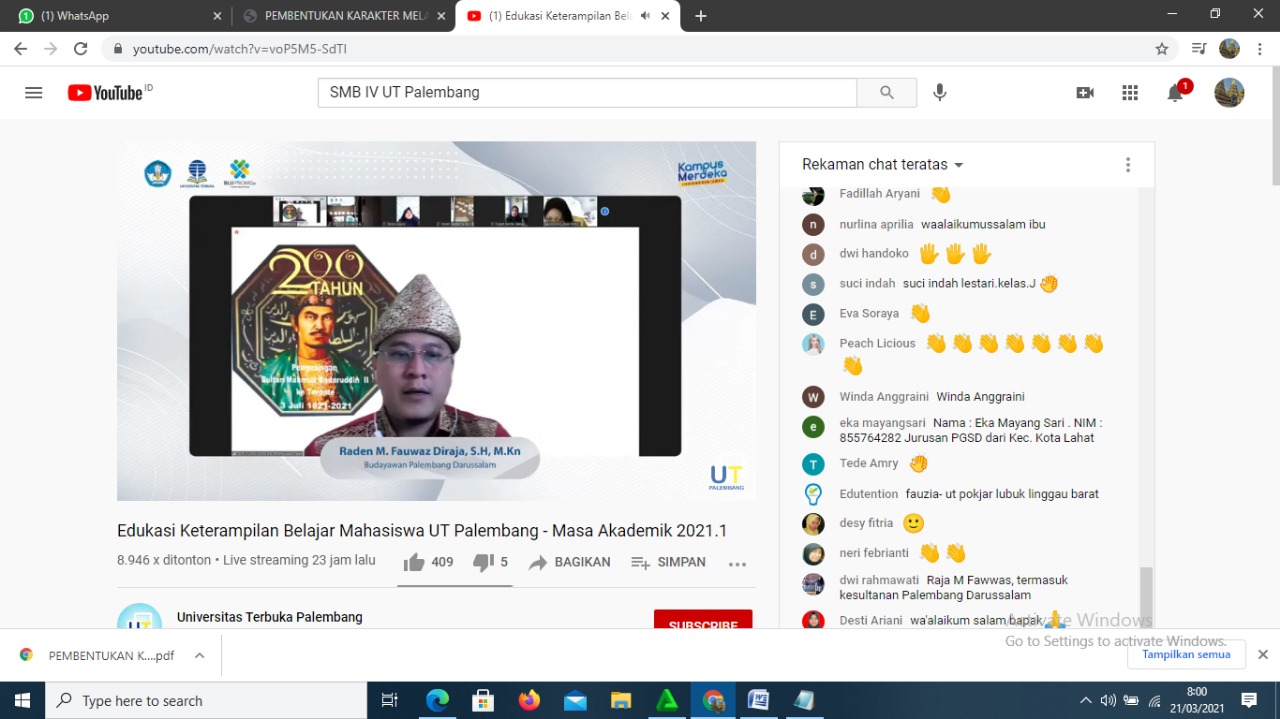Open the chat three-dot options menu

click(1128, 165)
